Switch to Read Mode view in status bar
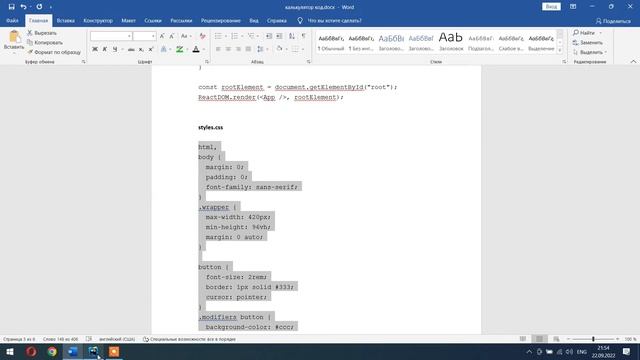Viewport: 640px width, 360px height. click(x=523, y=339)
